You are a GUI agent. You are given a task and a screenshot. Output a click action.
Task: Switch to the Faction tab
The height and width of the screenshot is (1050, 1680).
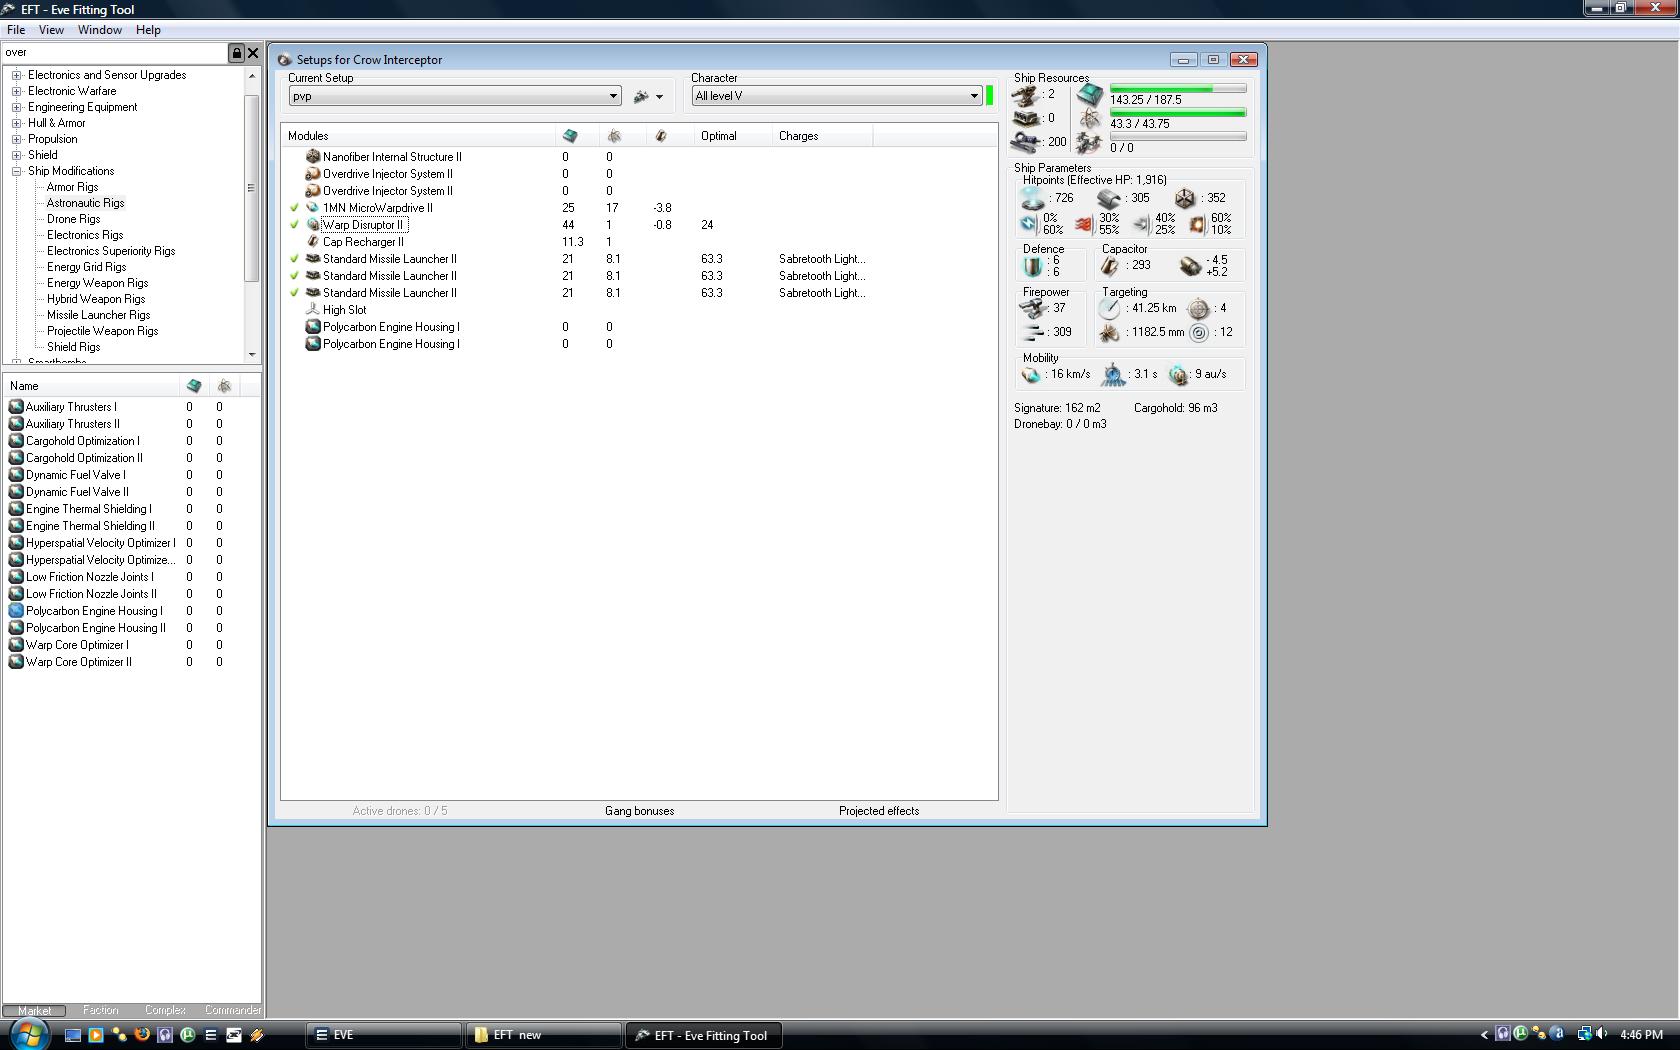(101, 1010)
